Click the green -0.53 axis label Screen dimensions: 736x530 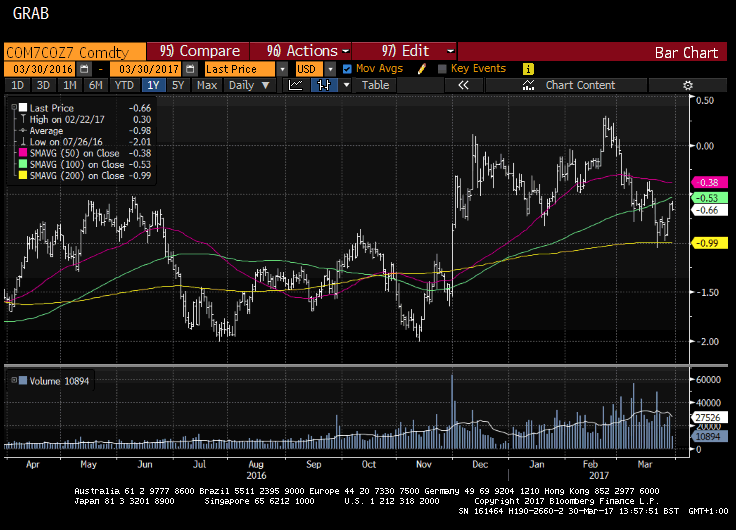click(709, 198)
